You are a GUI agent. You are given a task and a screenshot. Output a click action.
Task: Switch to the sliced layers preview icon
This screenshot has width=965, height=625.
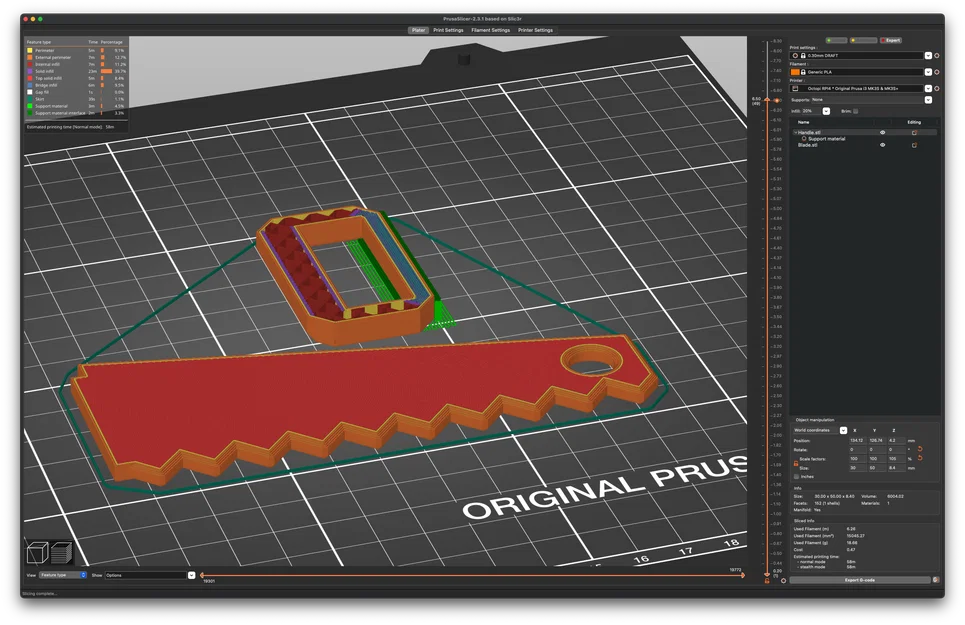(x=62, y=552)
